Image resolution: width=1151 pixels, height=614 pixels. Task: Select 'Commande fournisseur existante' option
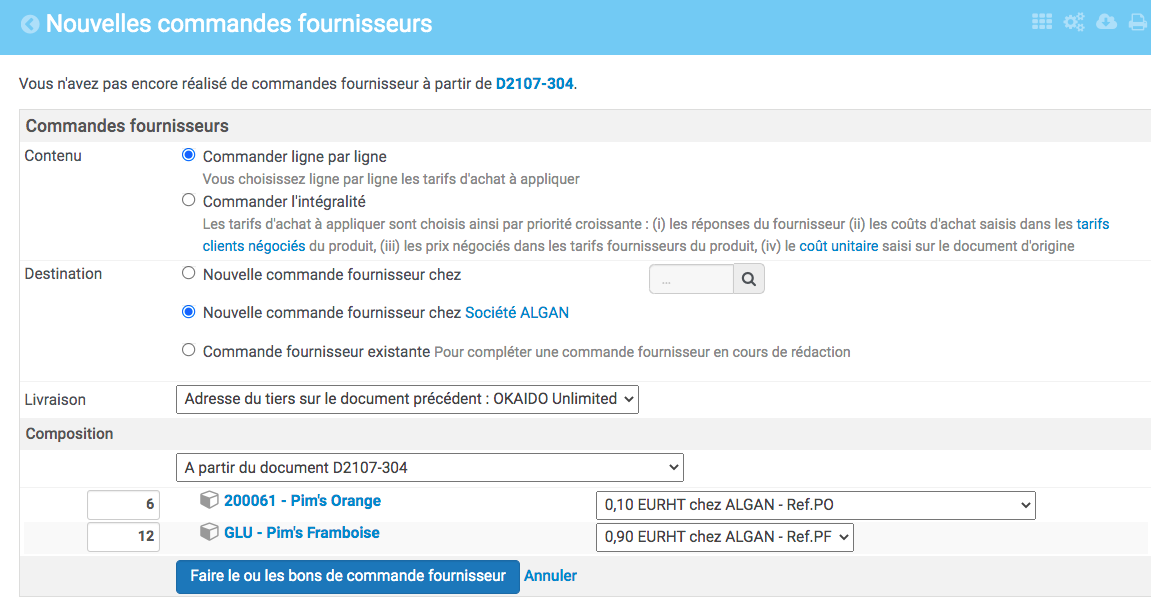(188, 351)
